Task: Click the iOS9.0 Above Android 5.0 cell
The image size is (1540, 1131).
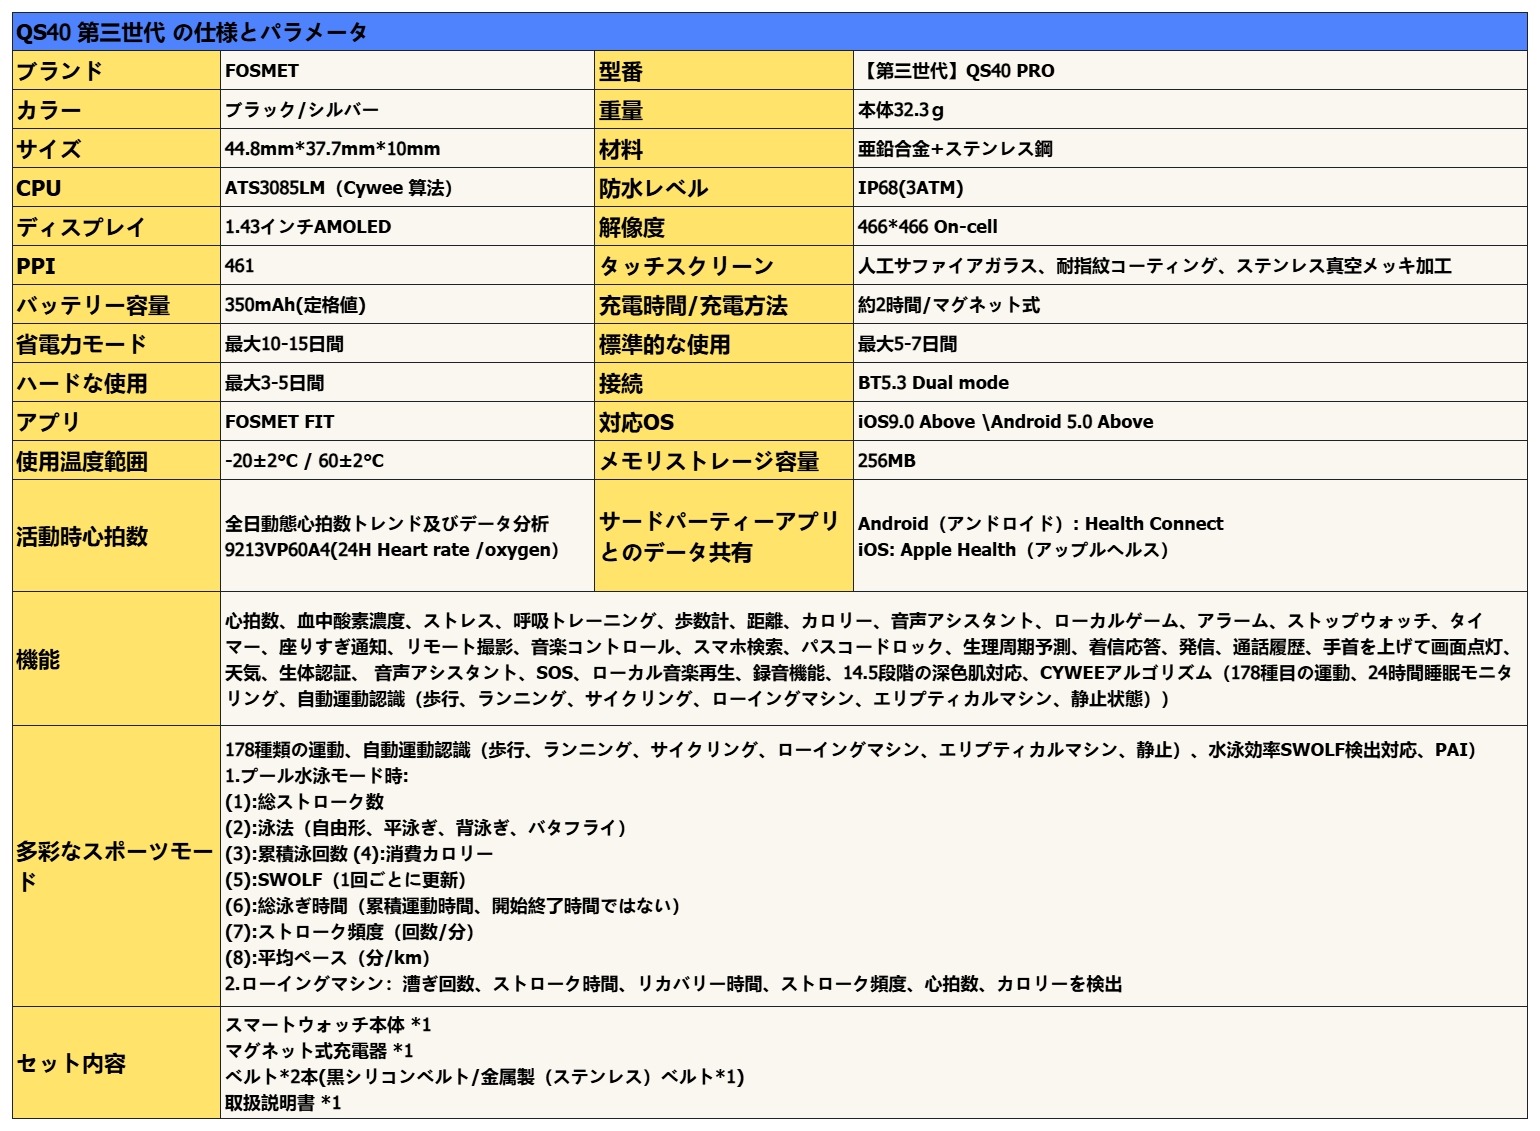Action: (x=1005, y=422)
